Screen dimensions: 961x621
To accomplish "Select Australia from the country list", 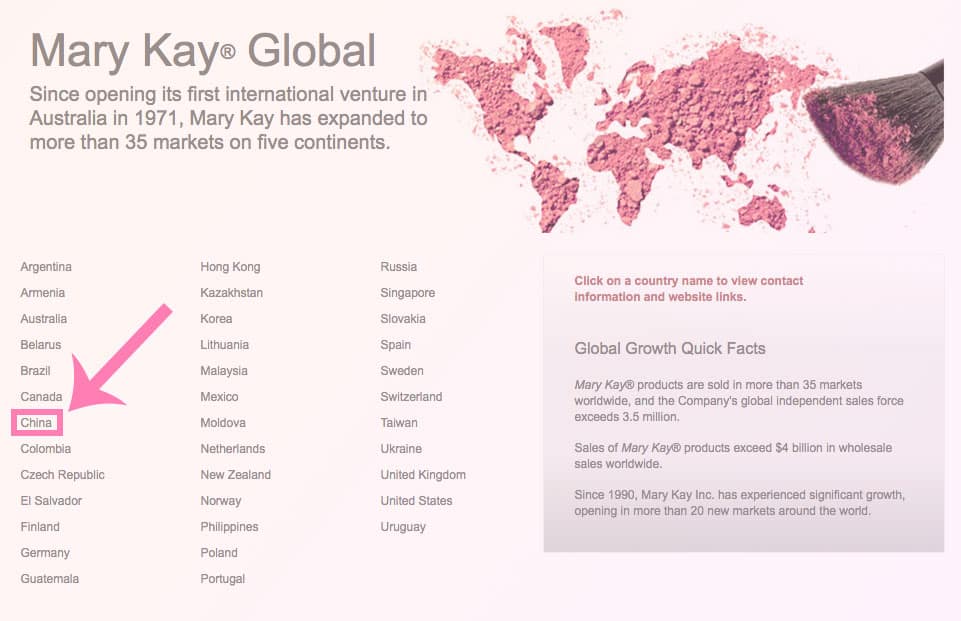I will 44,319.
